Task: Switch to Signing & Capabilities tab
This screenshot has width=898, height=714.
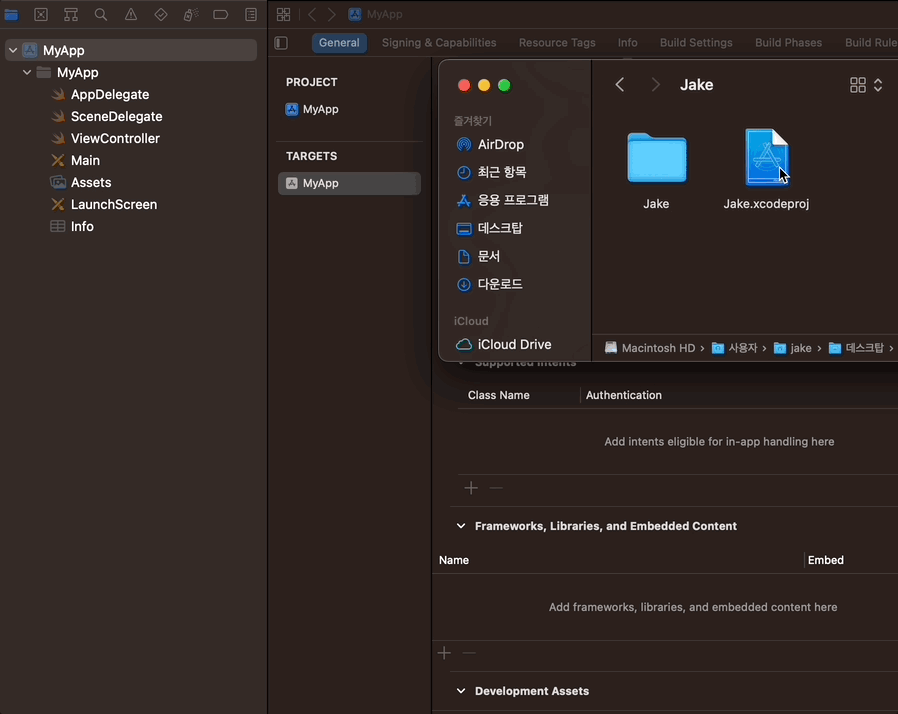Action: (x=439, y=43)
